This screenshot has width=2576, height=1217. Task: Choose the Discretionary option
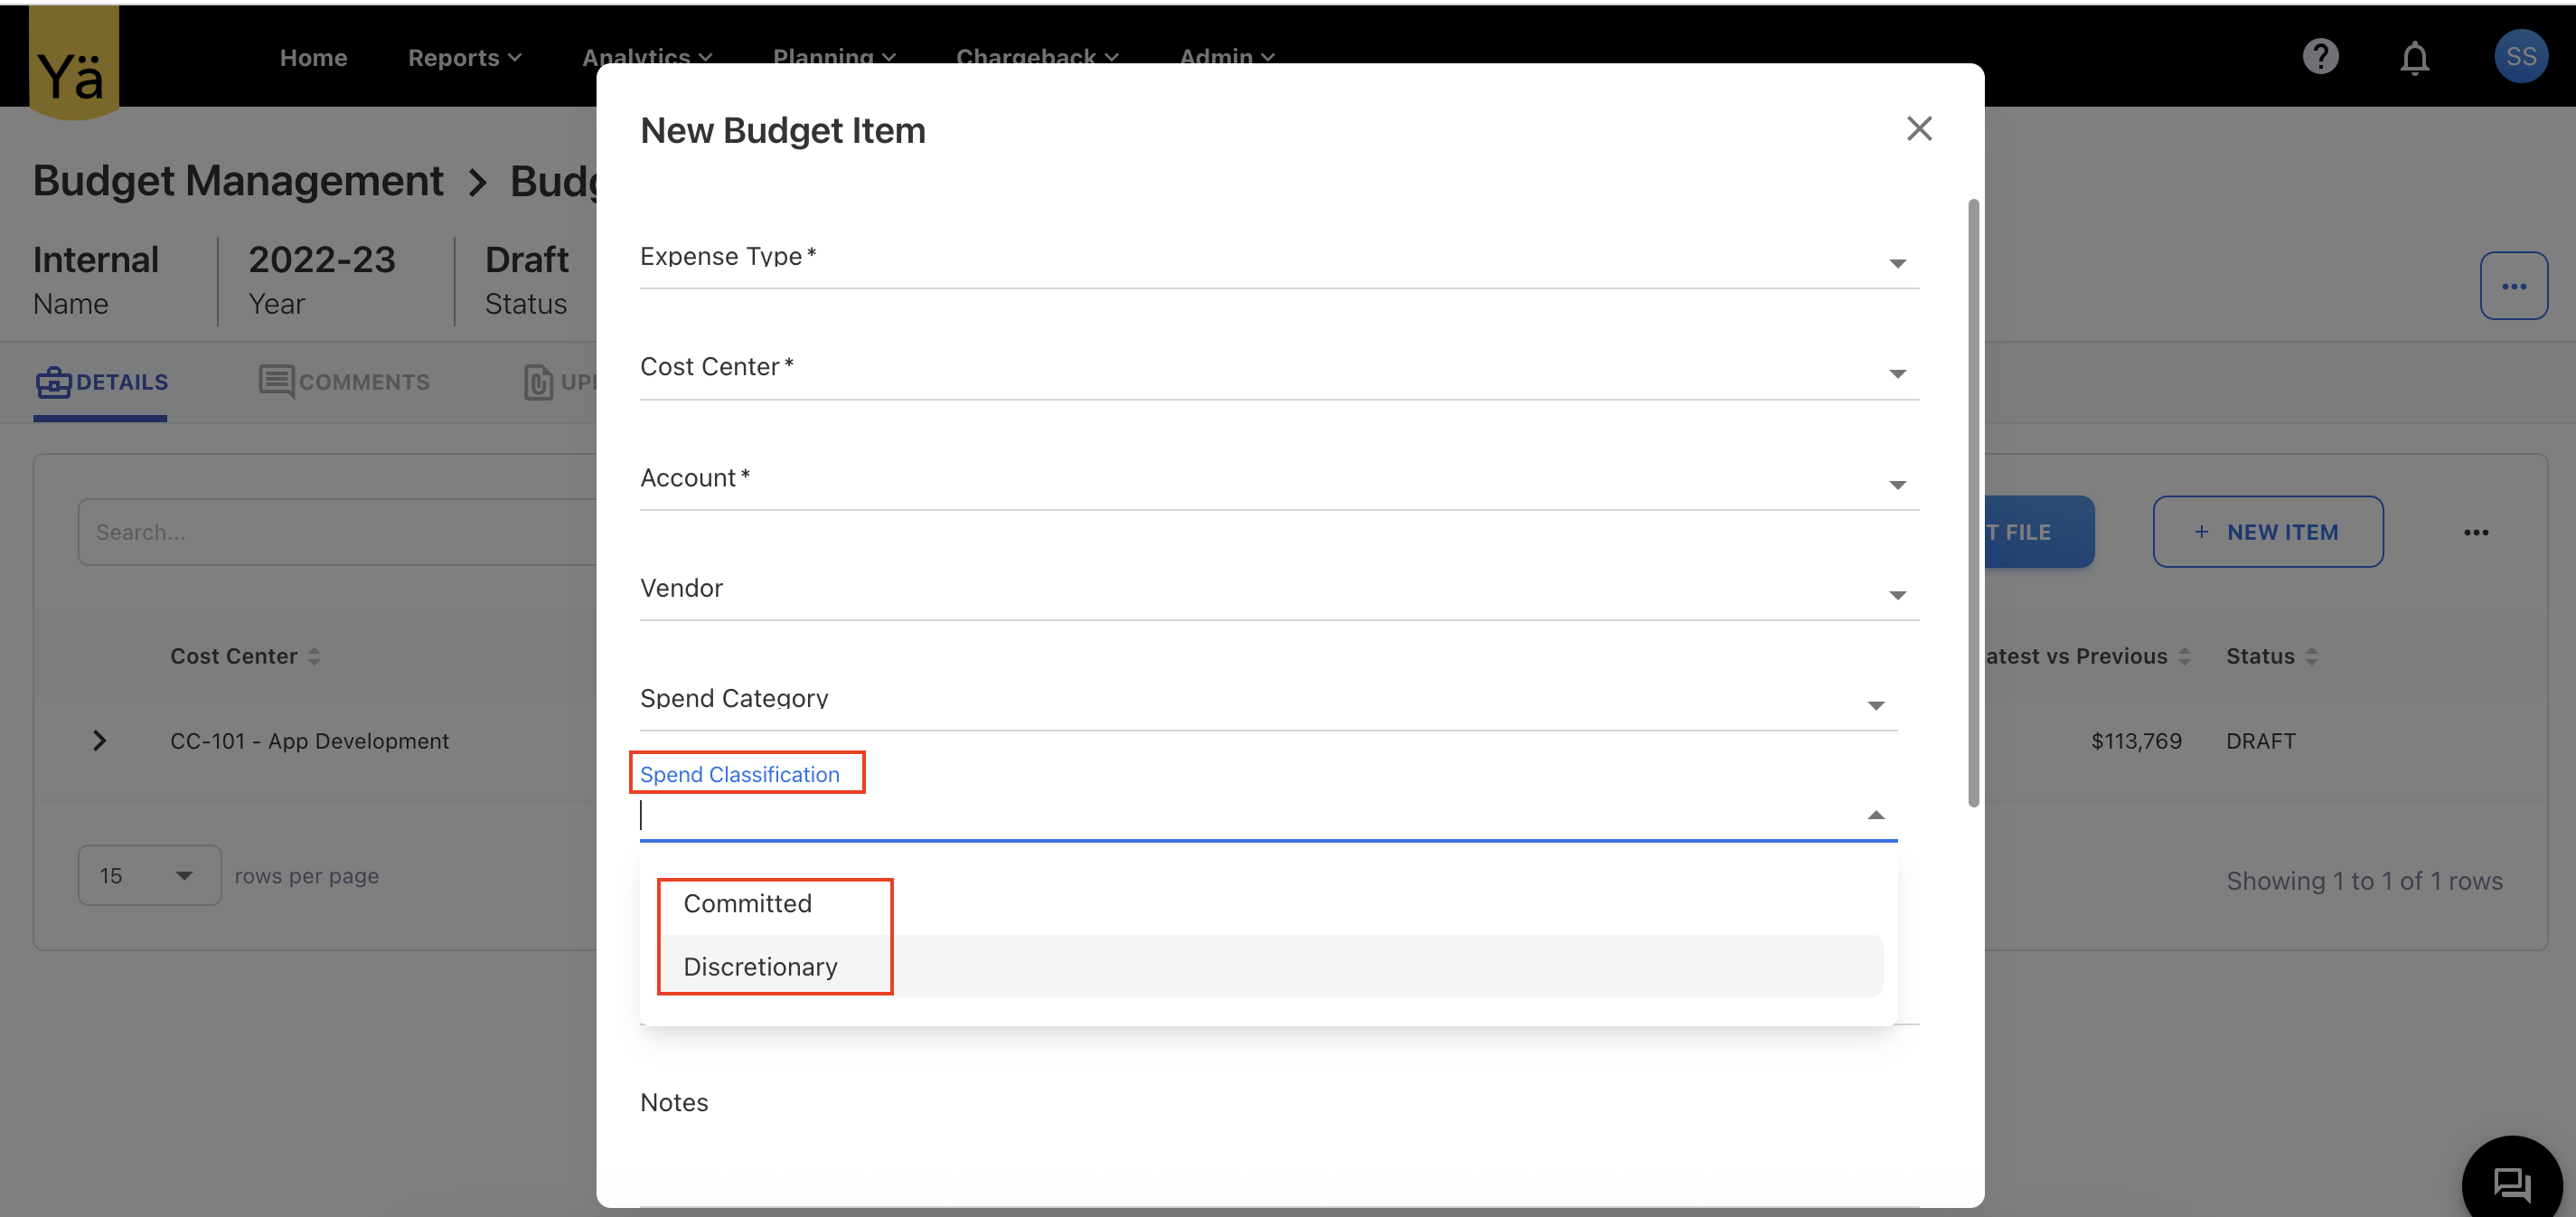pos(760,966)
